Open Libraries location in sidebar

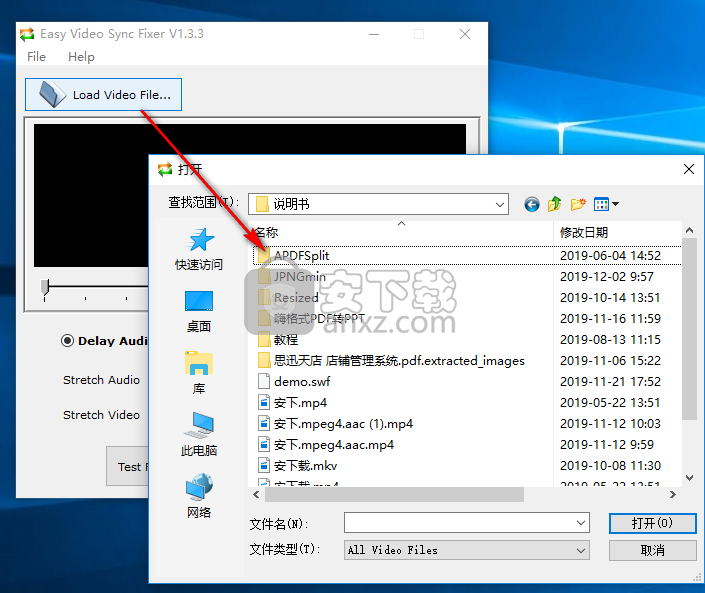coord(199,373)
